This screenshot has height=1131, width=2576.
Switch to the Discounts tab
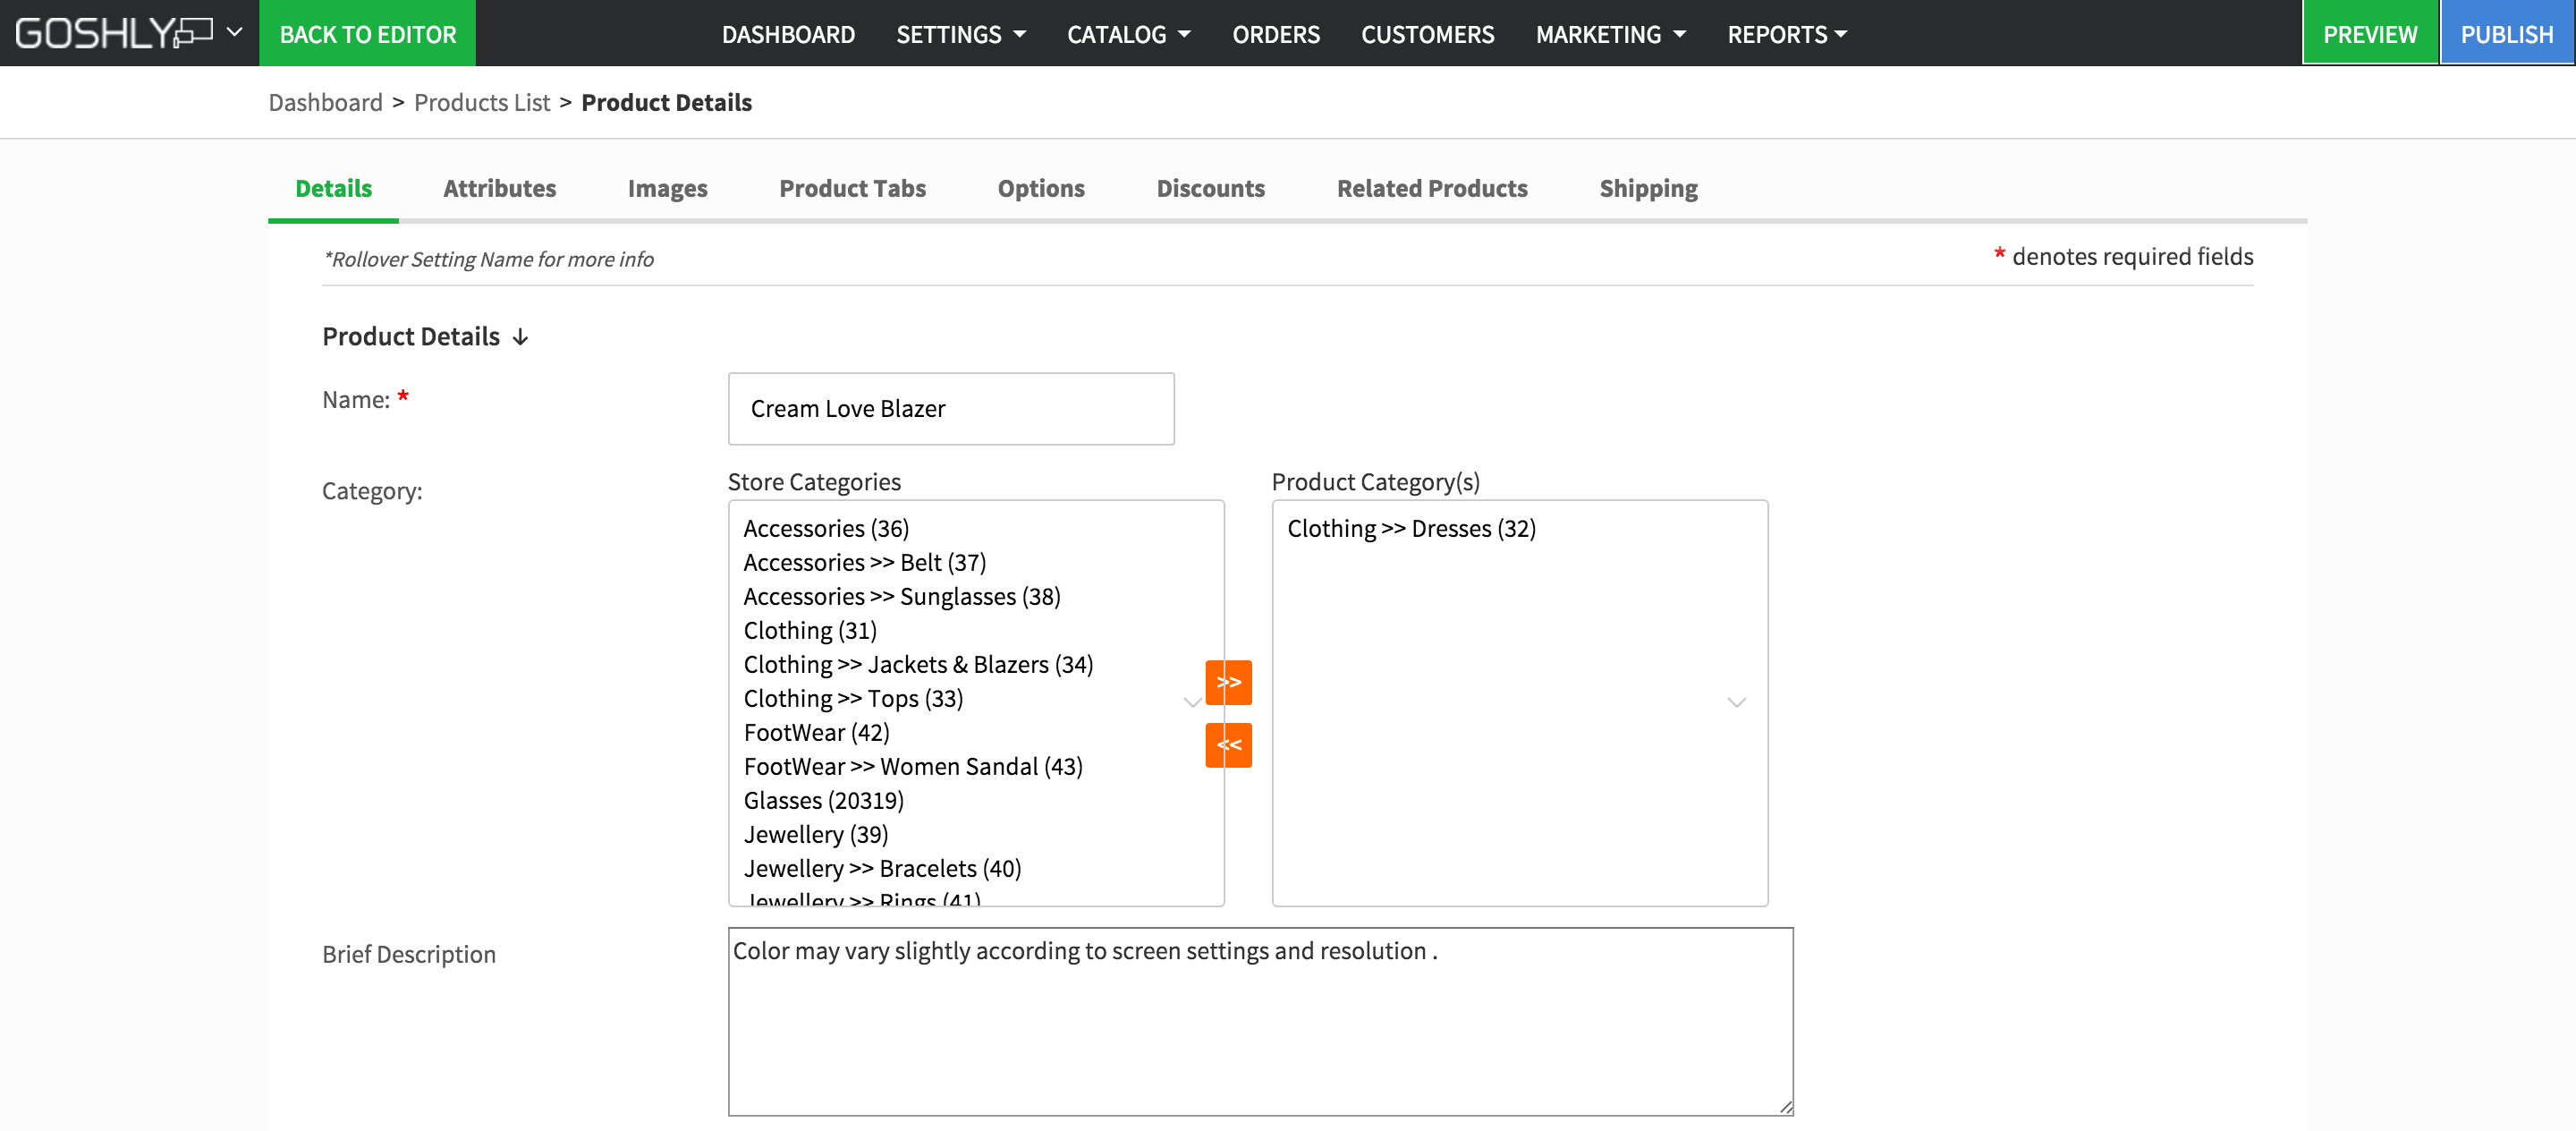point(1210,188)
